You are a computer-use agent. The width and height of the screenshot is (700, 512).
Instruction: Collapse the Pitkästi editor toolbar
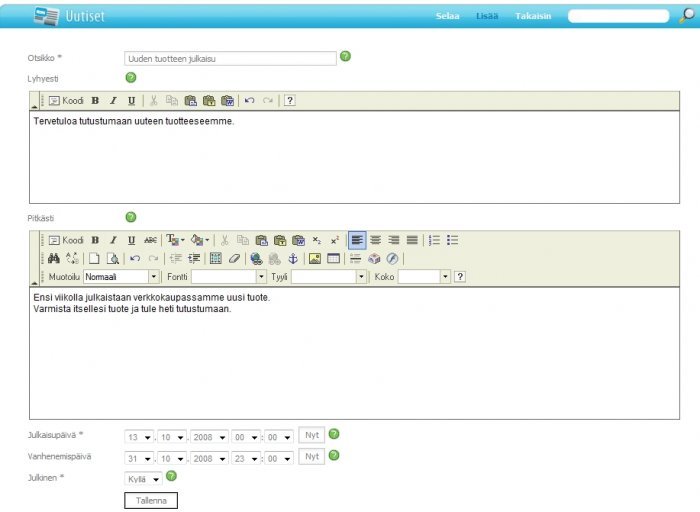pos(34,282)
